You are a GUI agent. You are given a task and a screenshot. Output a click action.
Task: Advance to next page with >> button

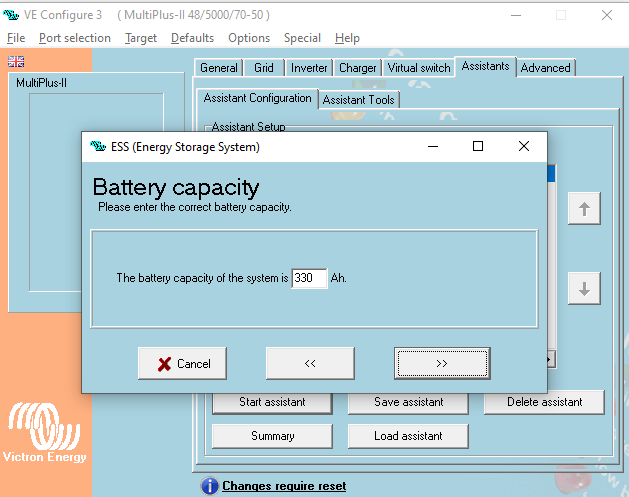pos(442,364)
